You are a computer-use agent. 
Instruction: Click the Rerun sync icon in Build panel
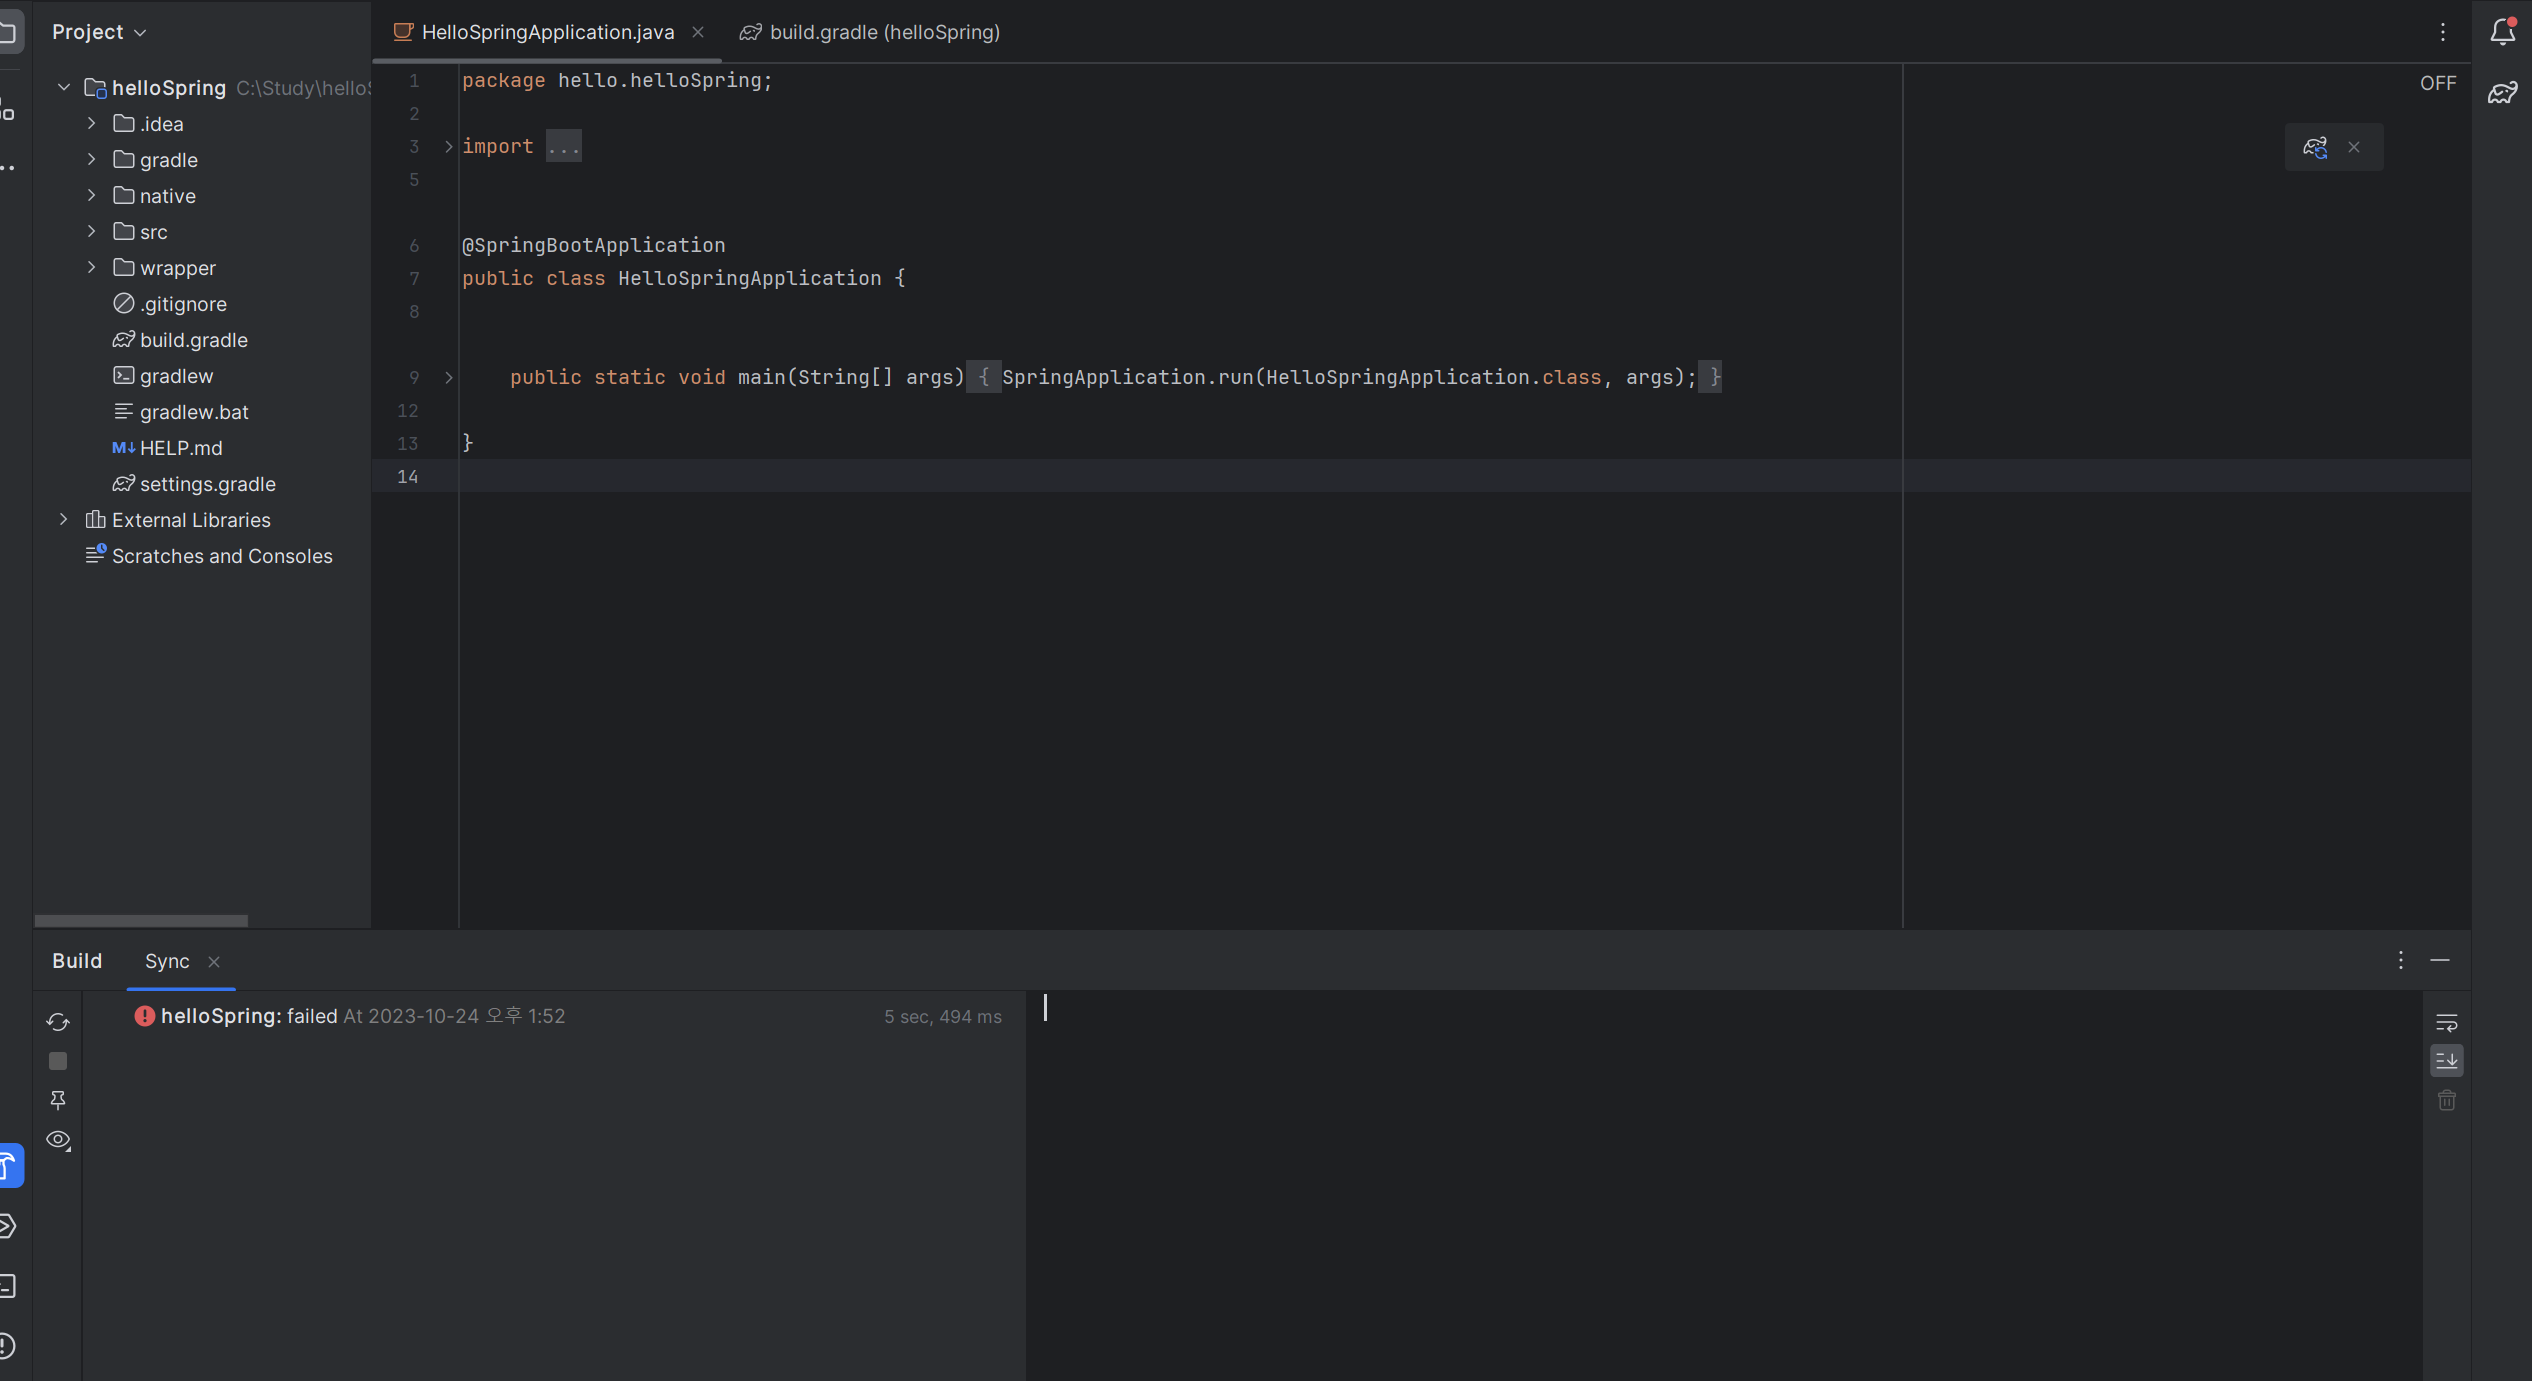(58, 1022)
